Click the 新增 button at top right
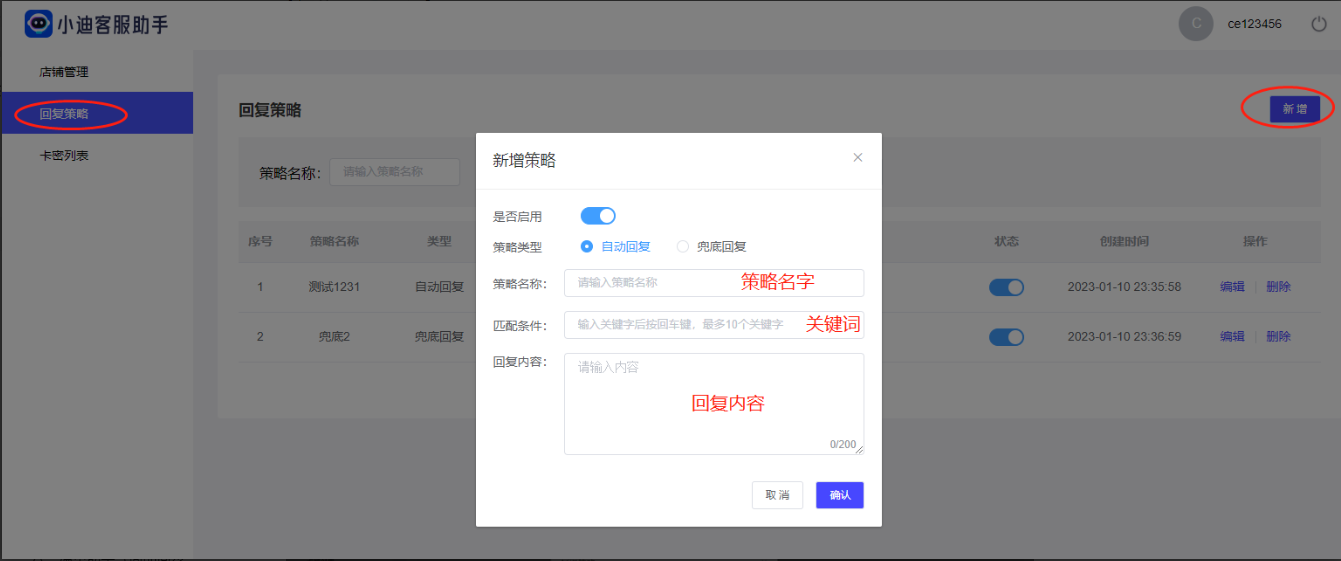1341x561 pixels. click(1295, 109)
